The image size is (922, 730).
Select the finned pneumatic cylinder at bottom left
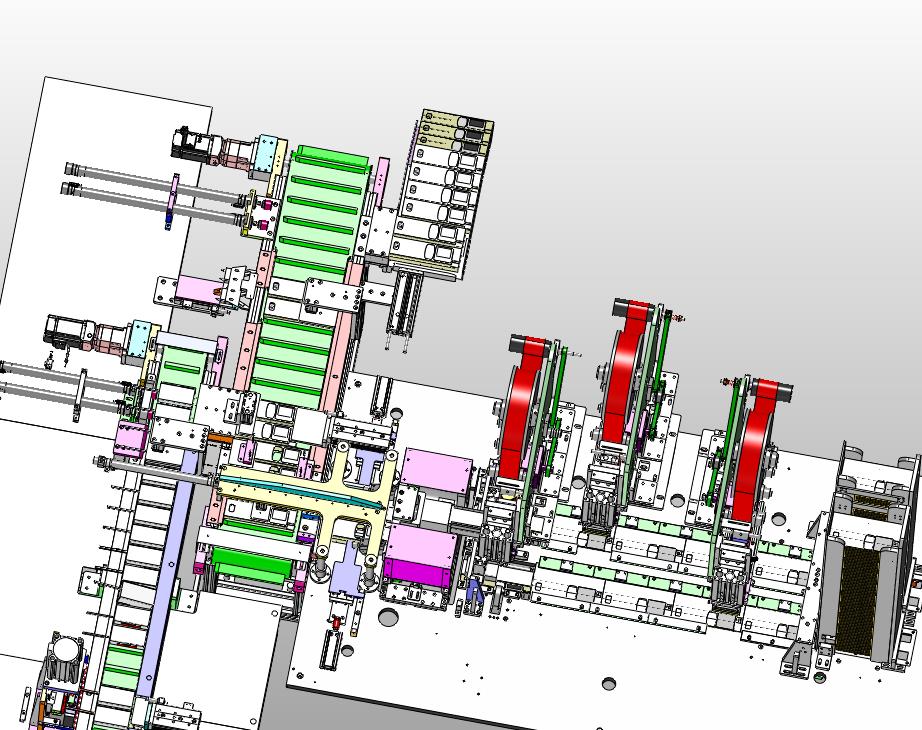[x=62, y=658]
